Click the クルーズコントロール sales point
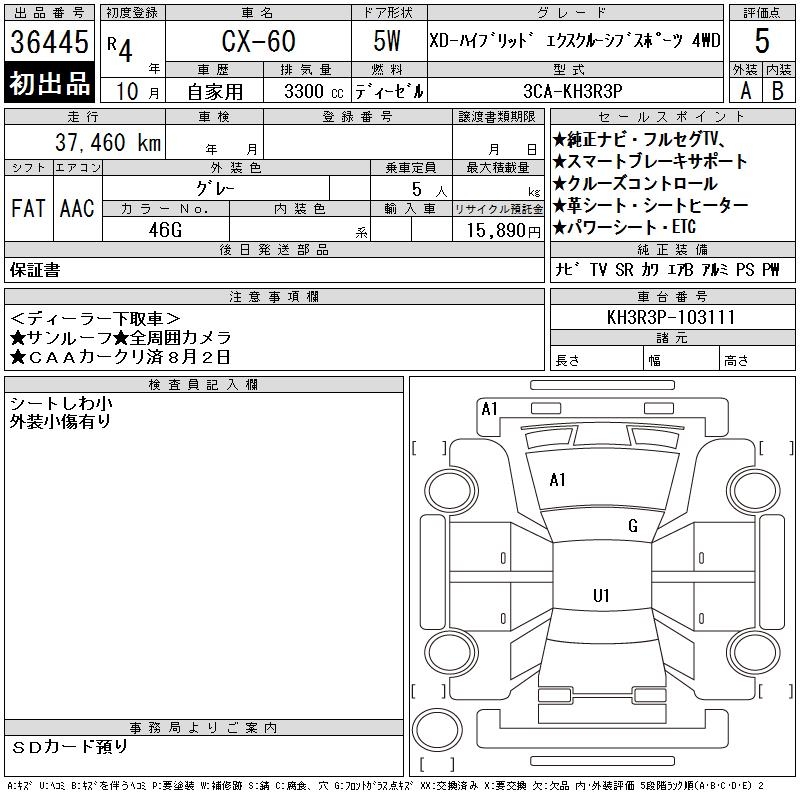Screen dimensions: 800x800 click(x=636, y=183)
